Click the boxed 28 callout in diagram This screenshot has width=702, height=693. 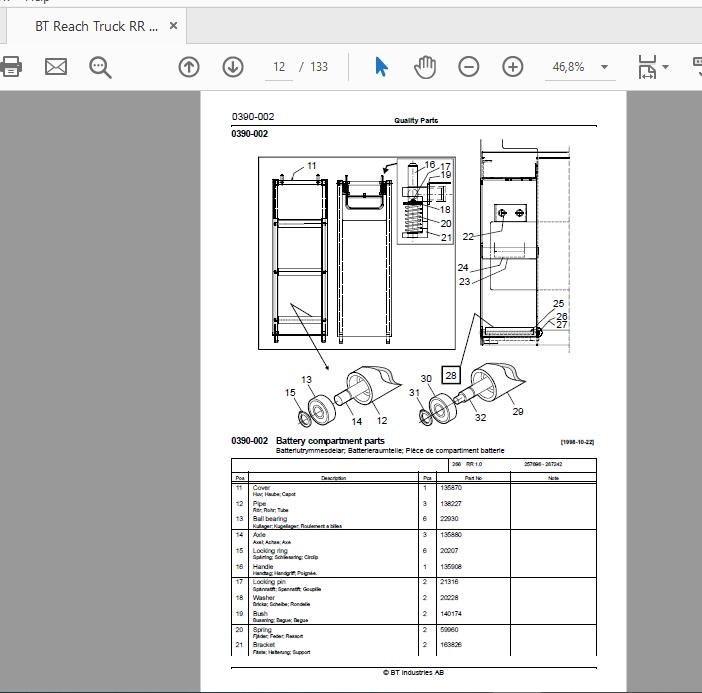point(451,375)
